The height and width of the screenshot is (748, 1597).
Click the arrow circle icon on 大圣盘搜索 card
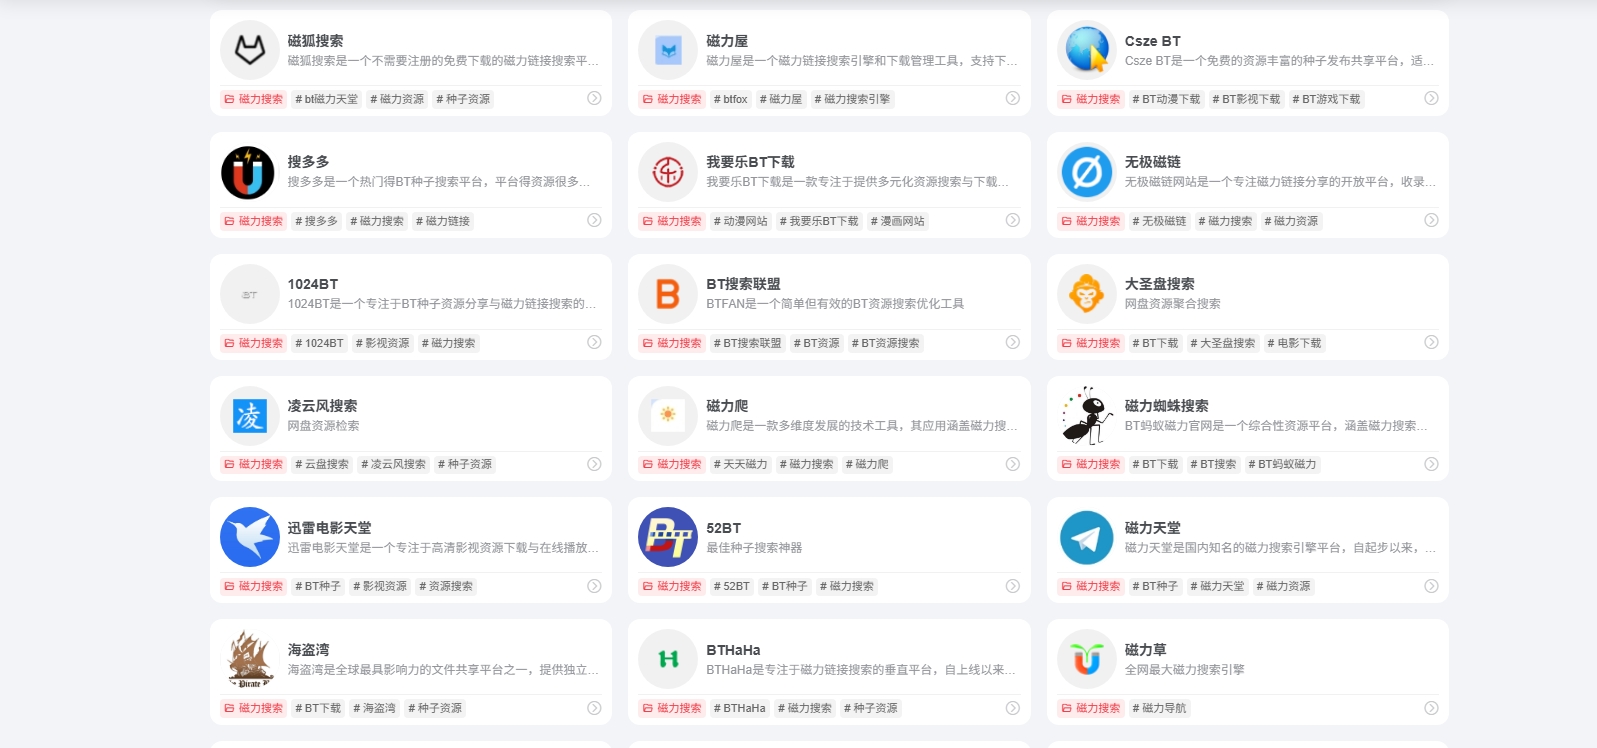(1431, 342)
